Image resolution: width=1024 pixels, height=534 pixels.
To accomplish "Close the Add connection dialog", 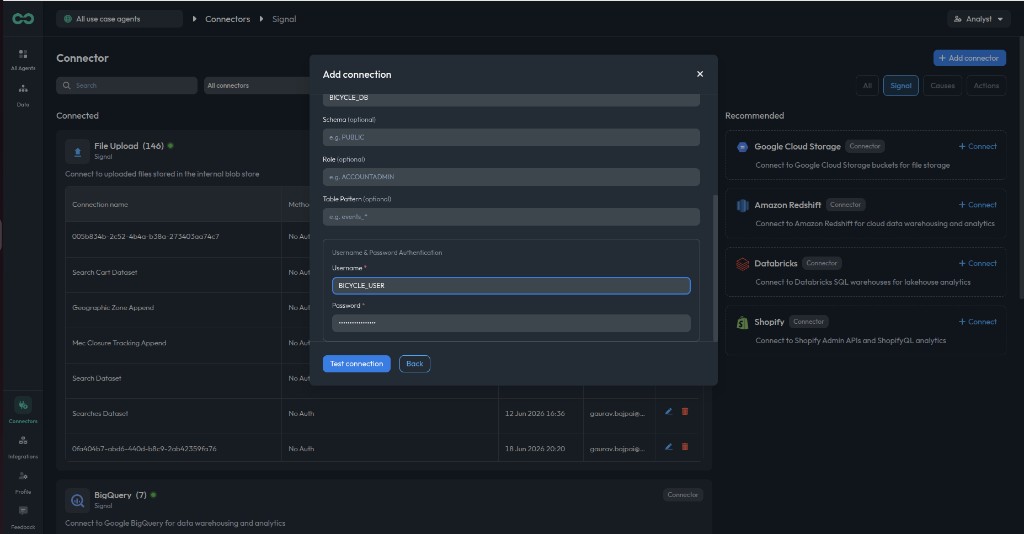I will coord(699,74).
